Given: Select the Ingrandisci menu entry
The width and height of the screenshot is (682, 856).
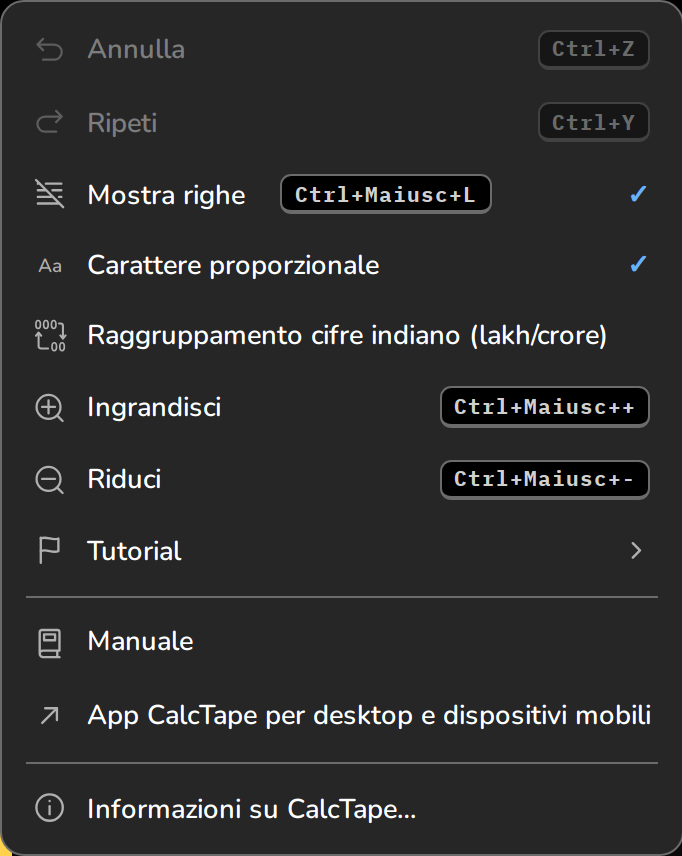Looking at the screenshot, I should [341, 407].
